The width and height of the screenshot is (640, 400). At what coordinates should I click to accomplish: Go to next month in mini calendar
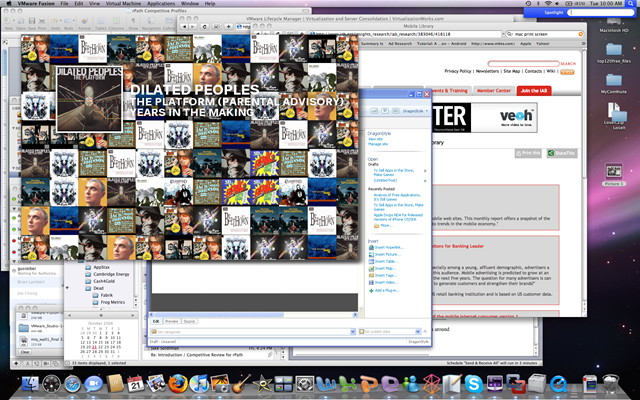[x=132, y=316]
